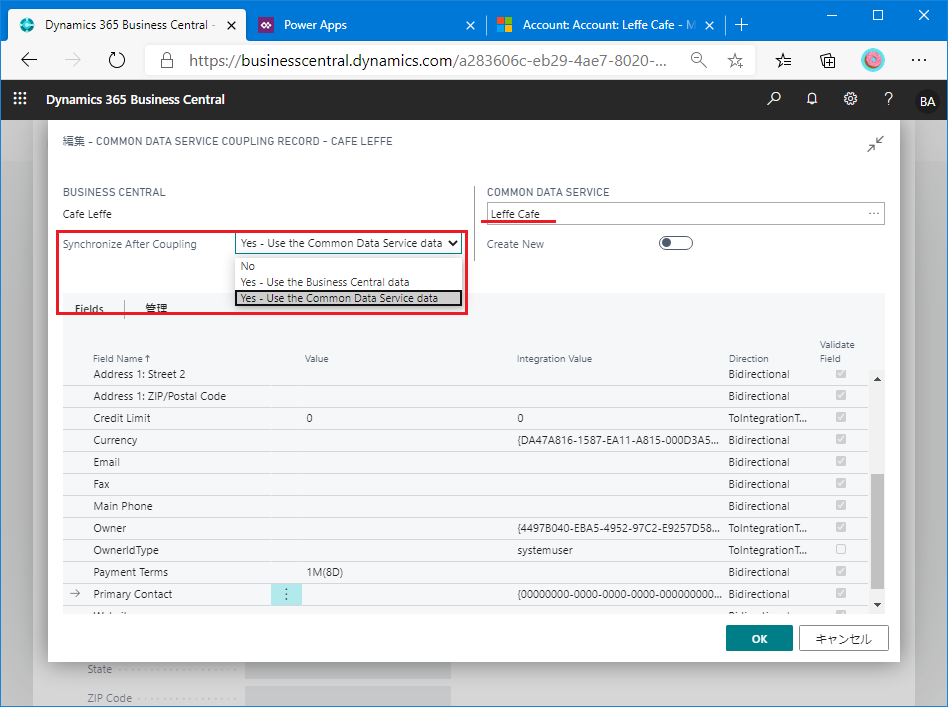
Task: Select the Main Phone field name cell
Action: 123,506
